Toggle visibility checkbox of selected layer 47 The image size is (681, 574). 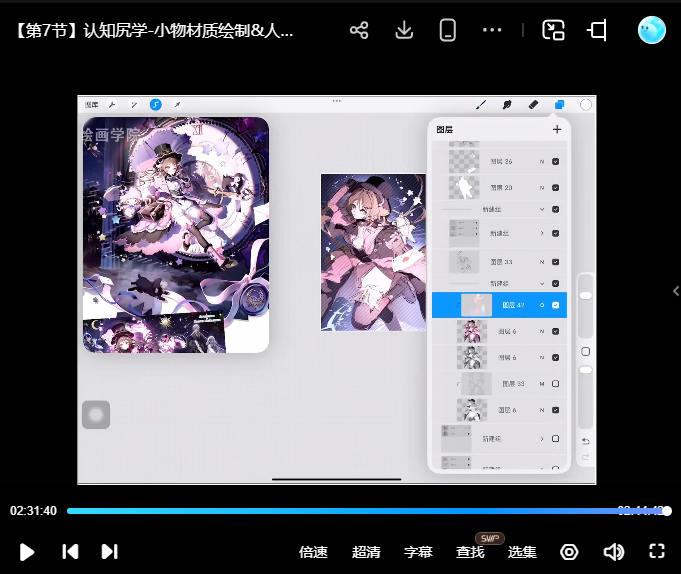[x=555, y=305]
